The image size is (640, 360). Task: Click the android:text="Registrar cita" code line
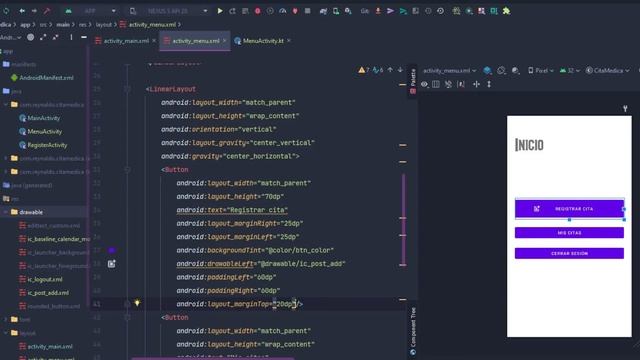(x=232, y=210)
